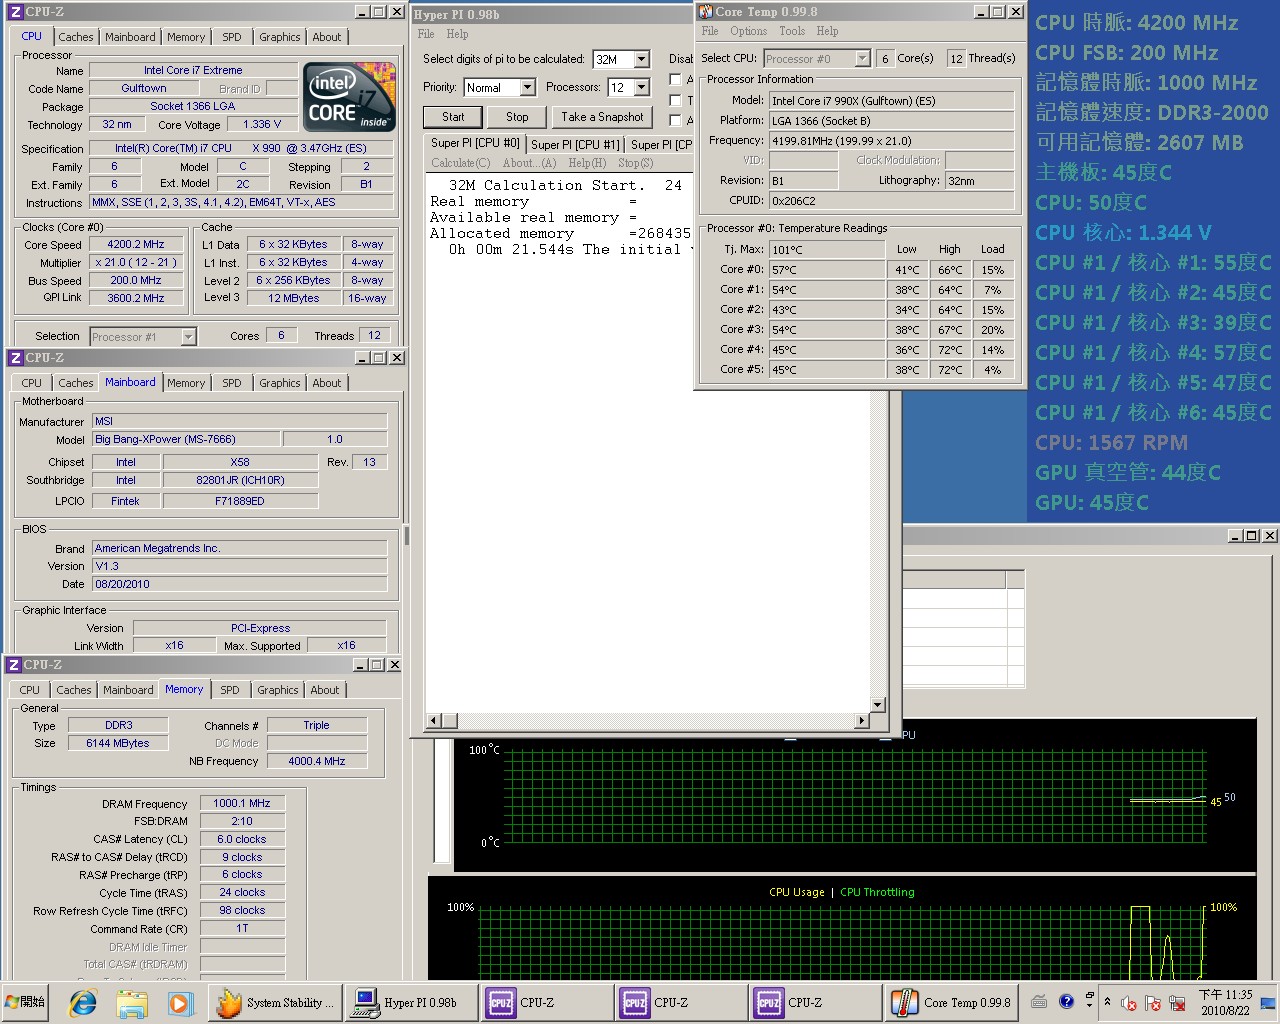Click Hyper PI horizontal scrollbar left arrow
Viewport: 1280px width, 1024px height.
(434, 720)
